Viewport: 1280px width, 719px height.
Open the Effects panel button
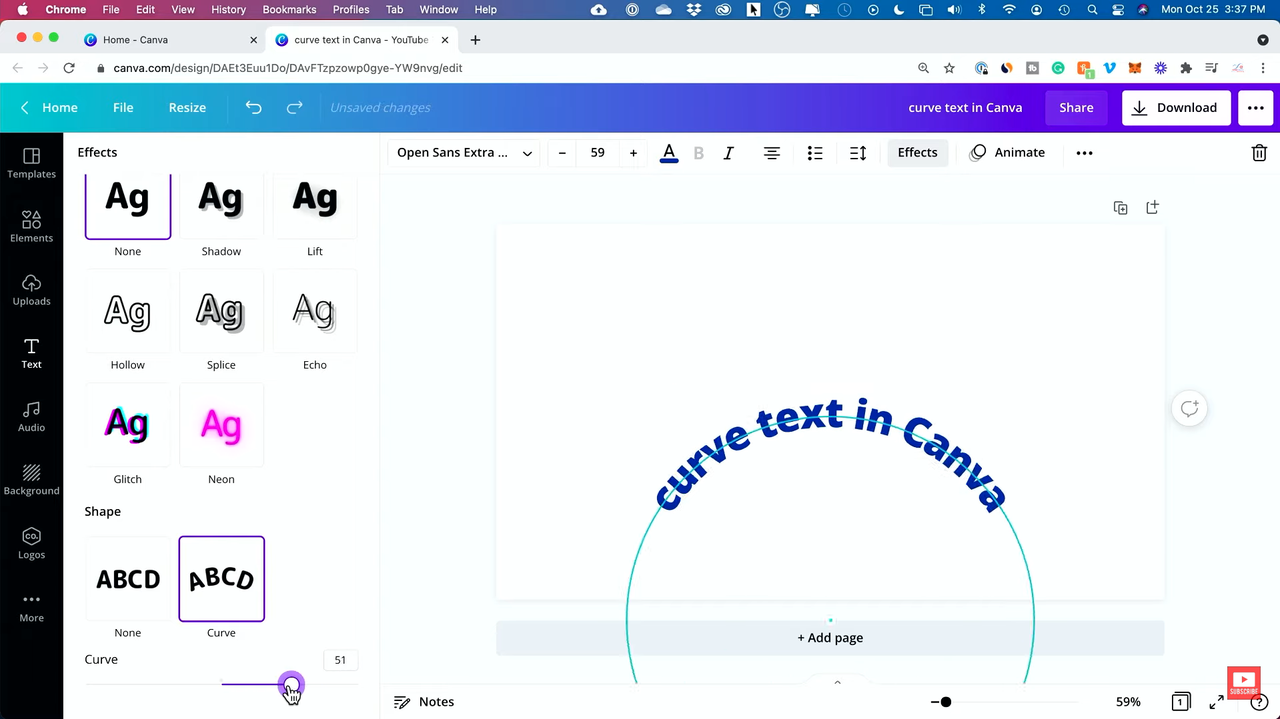(917, 153)
